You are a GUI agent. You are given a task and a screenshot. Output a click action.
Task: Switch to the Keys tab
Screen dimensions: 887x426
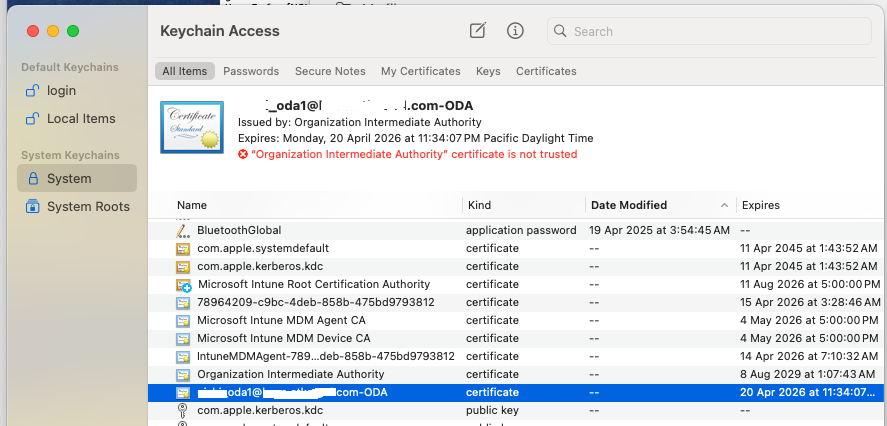click(488, 71)
